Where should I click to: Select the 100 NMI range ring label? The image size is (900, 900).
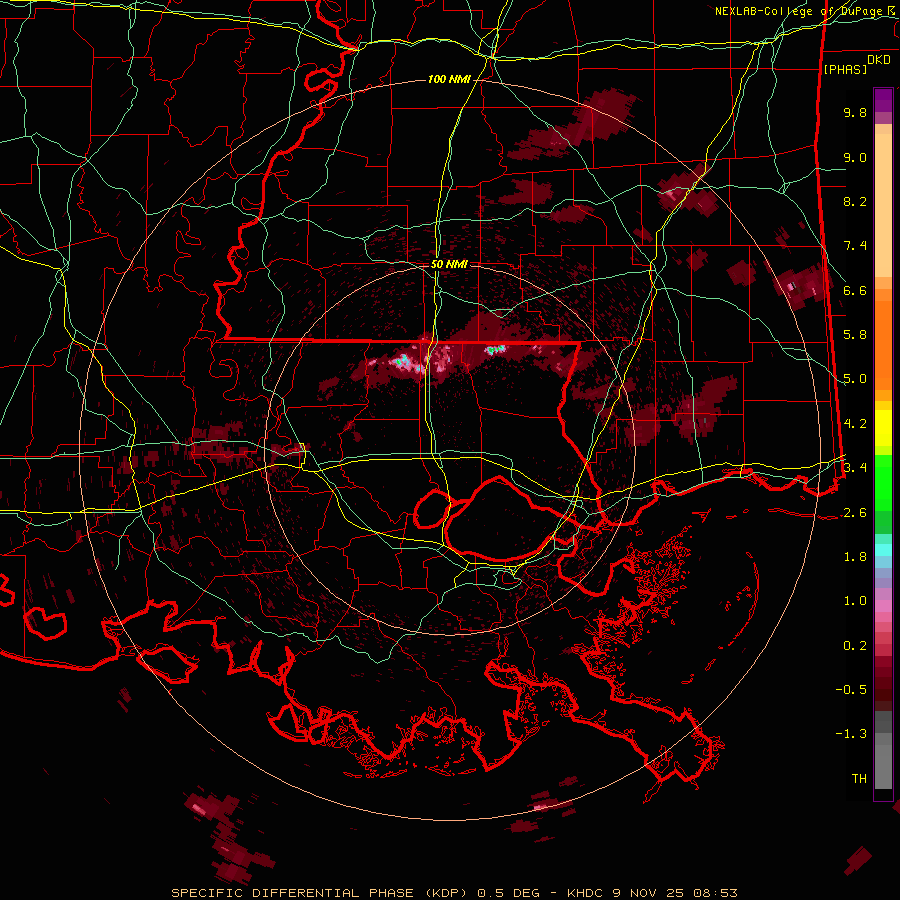449,79
